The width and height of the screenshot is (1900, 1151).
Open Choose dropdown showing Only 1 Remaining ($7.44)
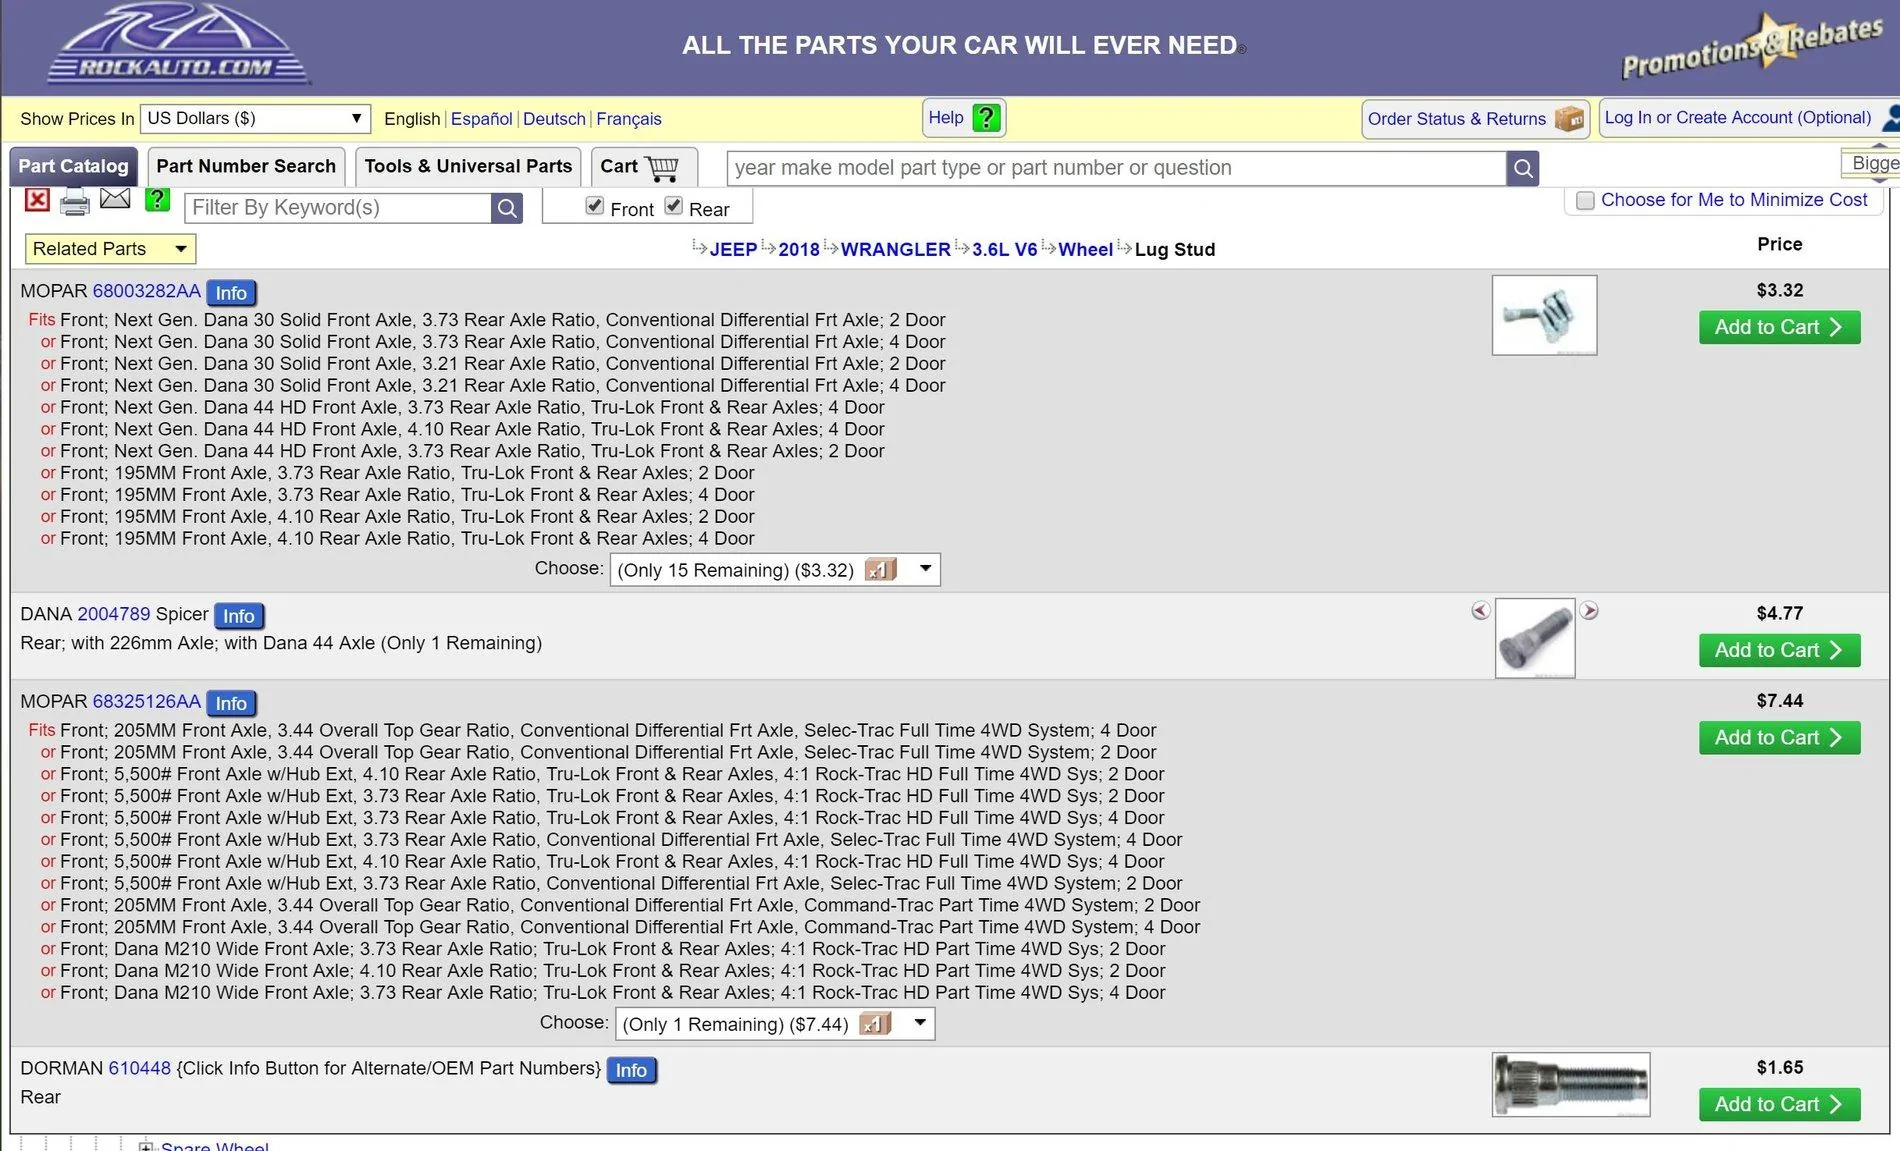[x=775, y=1024]
